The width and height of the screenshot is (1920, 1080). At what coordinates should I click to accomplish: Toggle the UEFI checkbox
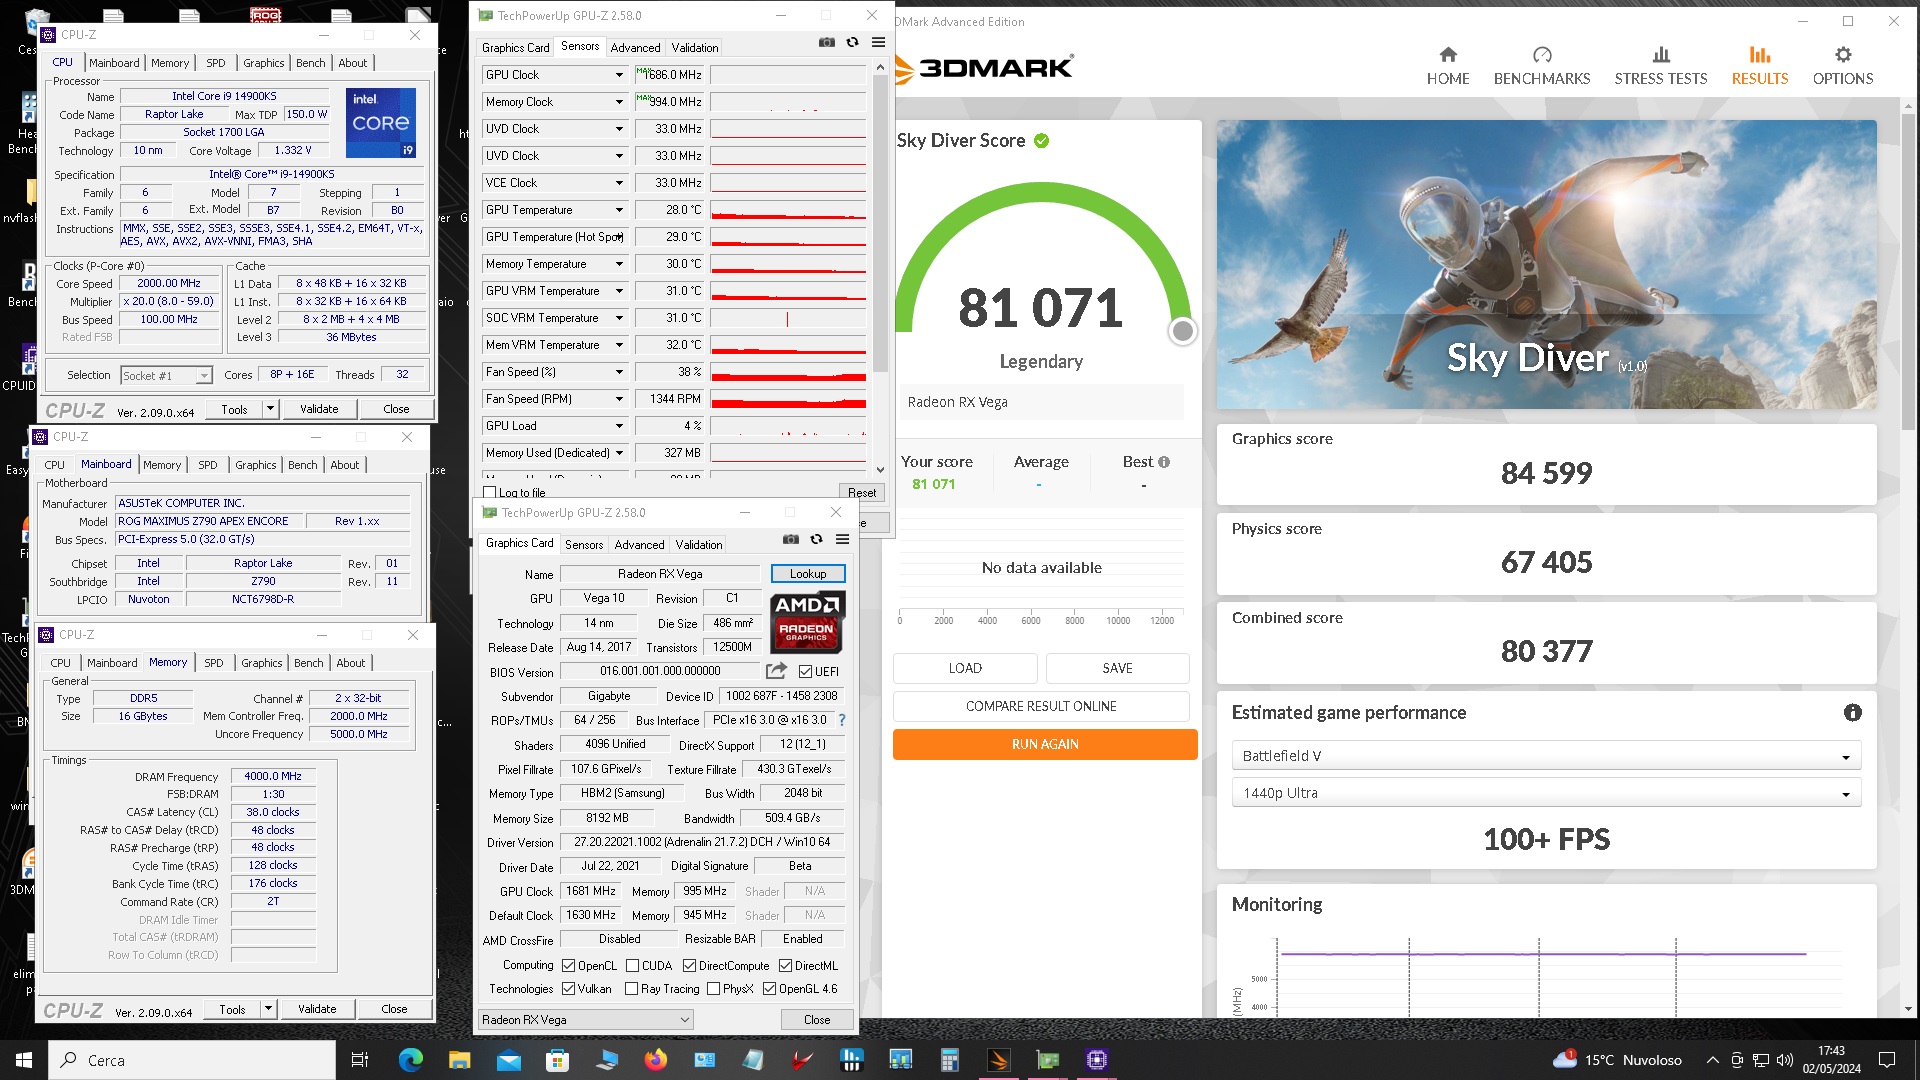click(x=805, y=672)
